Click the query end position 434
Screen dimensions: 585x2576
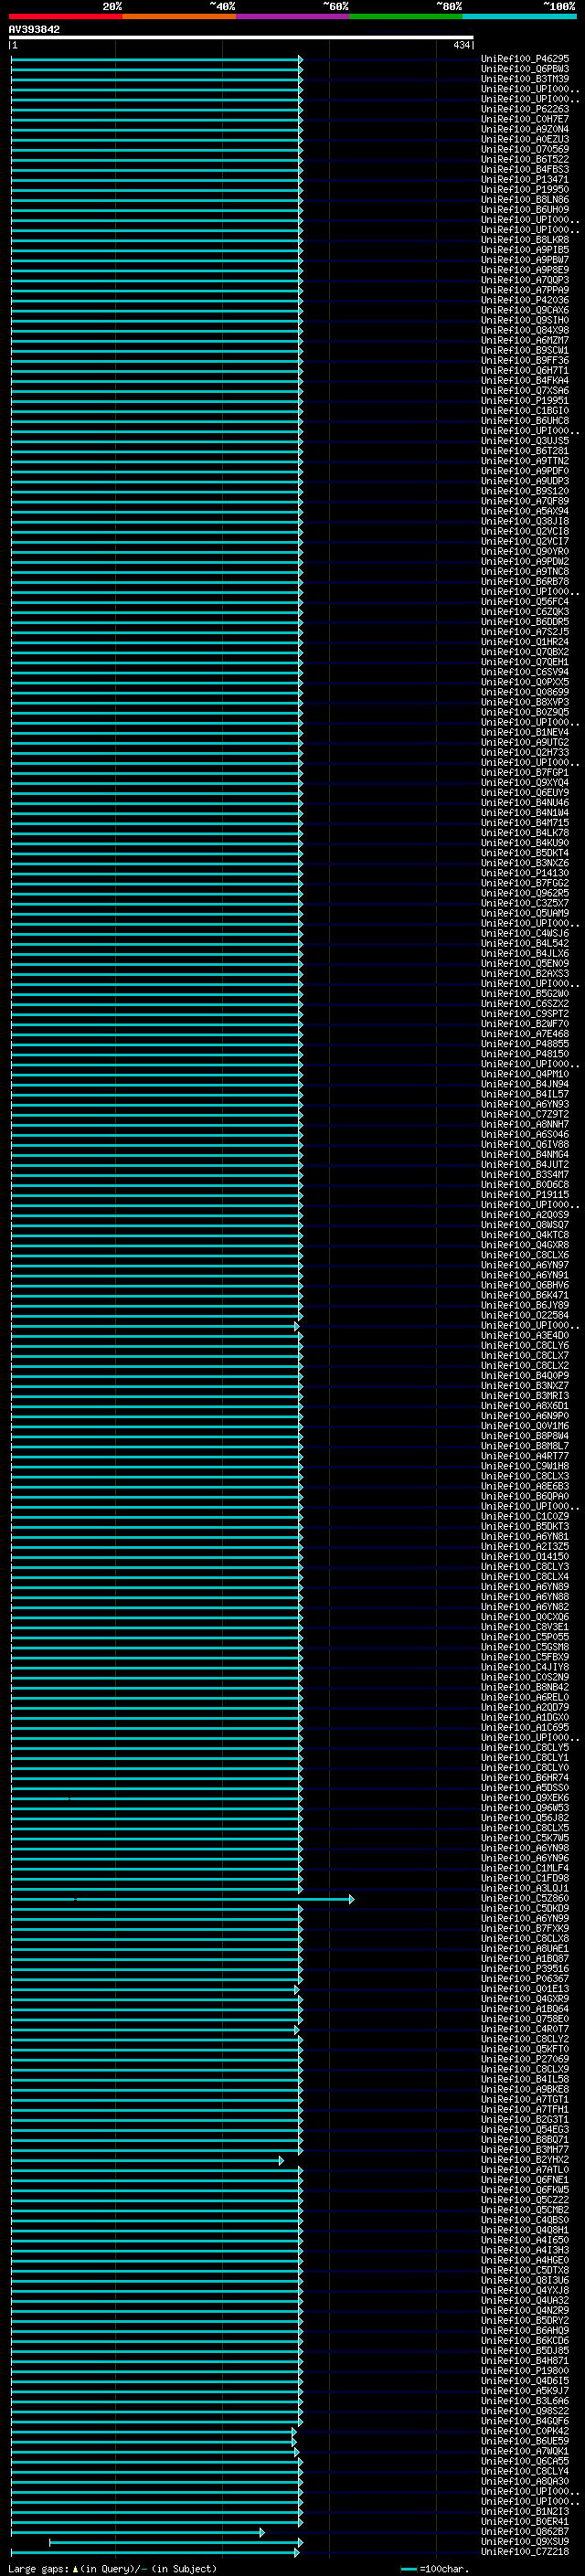[x=461, y=46]
